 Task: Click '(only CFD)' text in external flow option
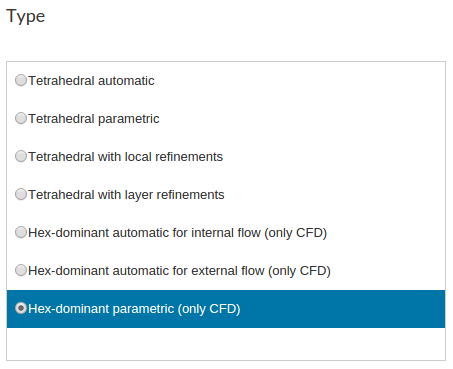pos(299,271)
